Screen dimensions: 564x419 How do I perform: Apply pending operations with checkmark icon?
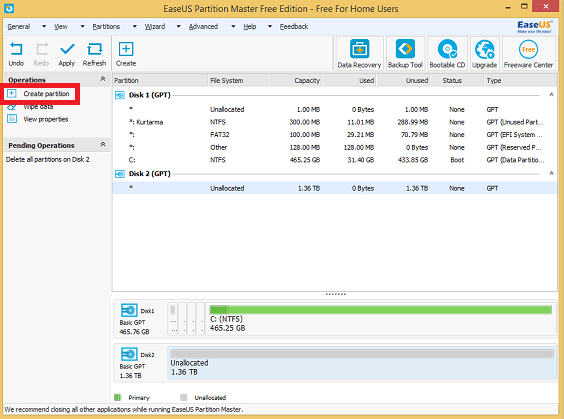[67, 49]
